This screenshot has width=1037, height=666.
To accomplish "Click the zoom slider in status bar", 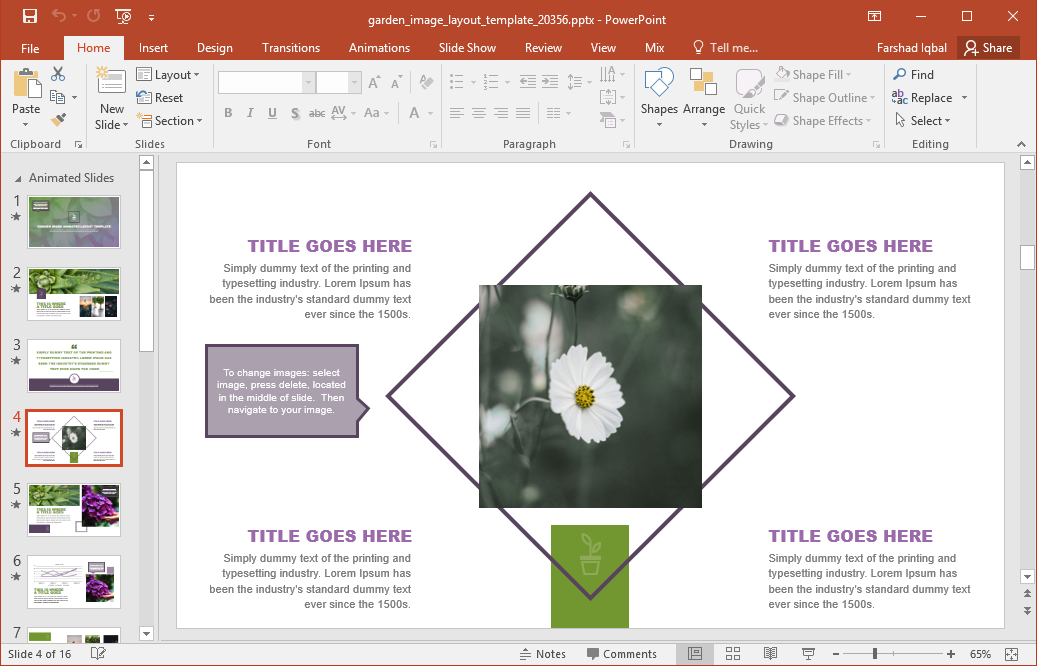I will (875, 654).
